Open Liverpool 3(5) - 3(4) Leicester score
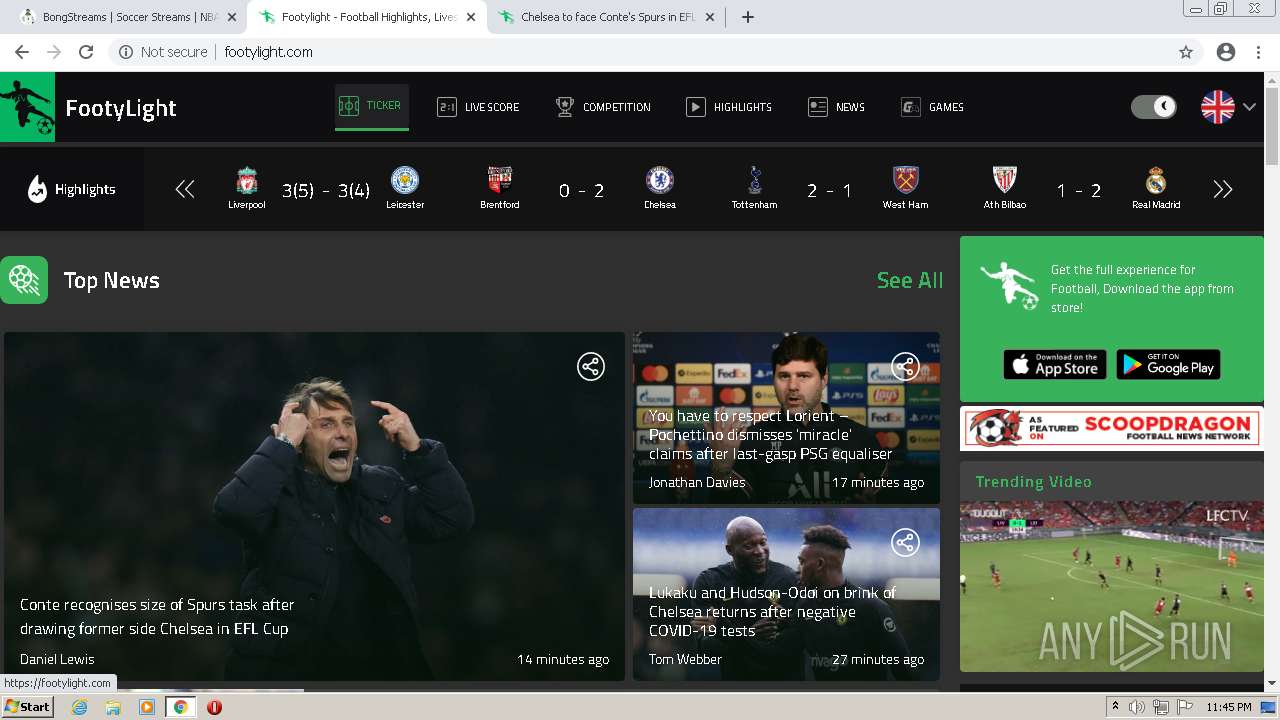 point(326,190)
